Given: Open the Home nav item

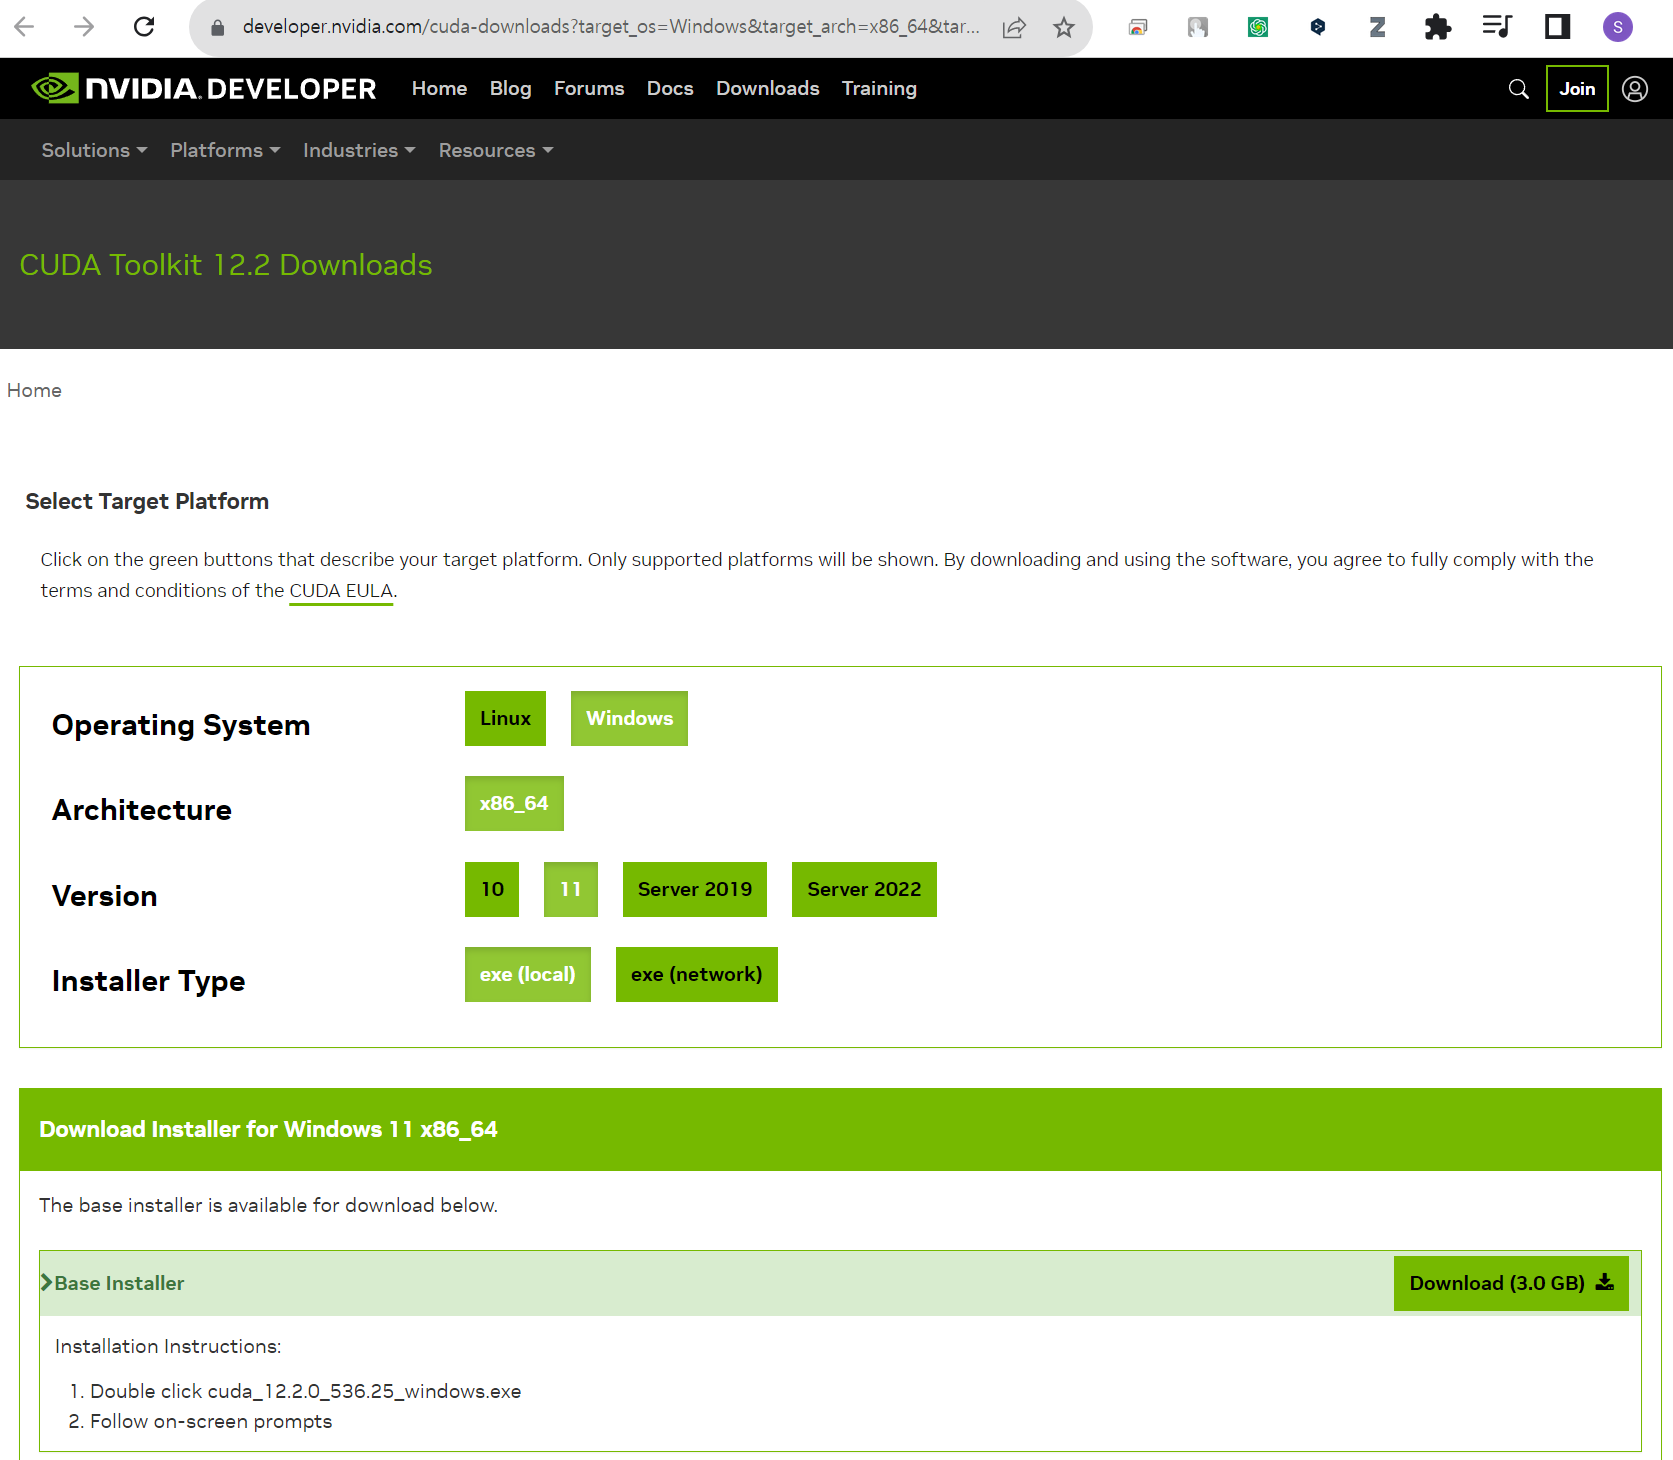Looking at the screenshot, I should (x=439, y=89).
